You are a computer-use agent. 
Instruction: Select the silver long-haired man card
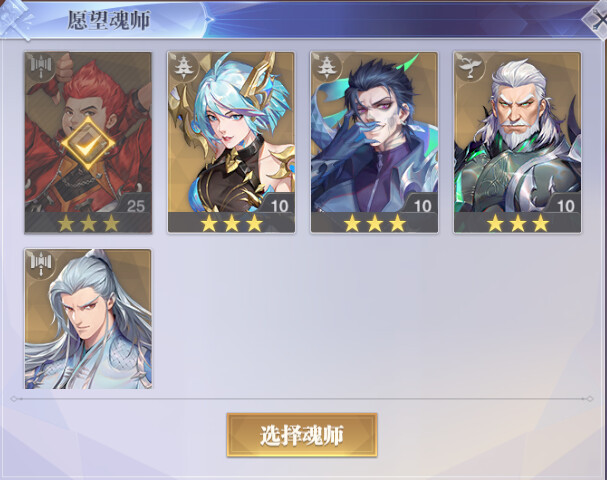88,319
